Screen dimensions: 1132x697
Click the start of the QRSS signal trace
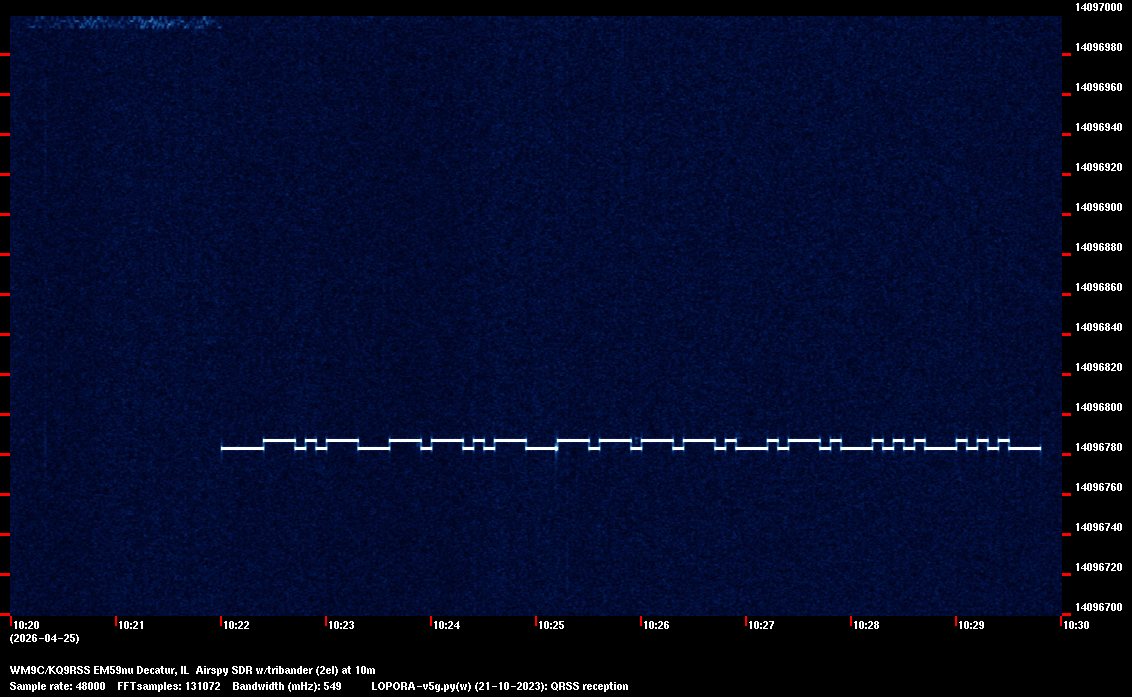[x=223, y=448]
